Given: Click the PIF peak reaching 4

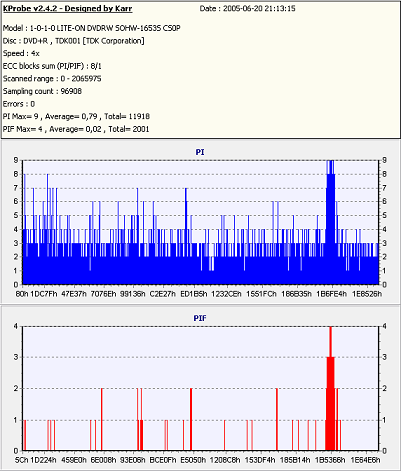Looking at the screenshot, I should coord(330,388).
